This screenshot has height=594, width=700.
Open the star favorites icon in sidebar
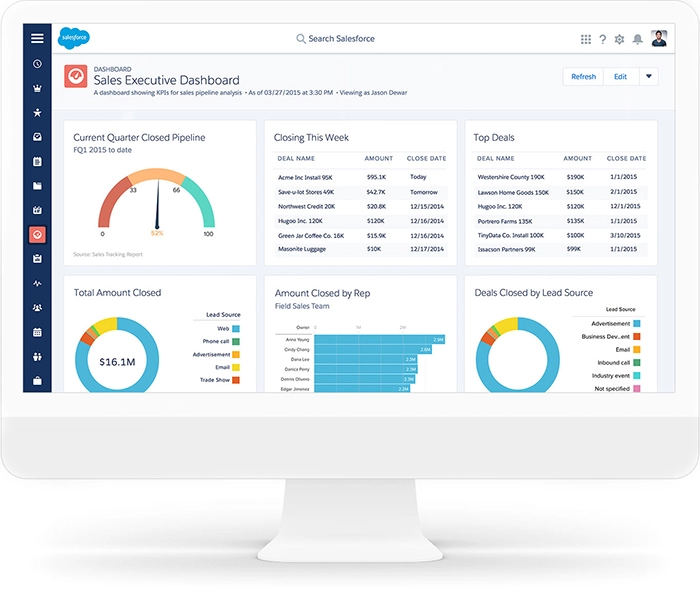(x=38, y=112)
